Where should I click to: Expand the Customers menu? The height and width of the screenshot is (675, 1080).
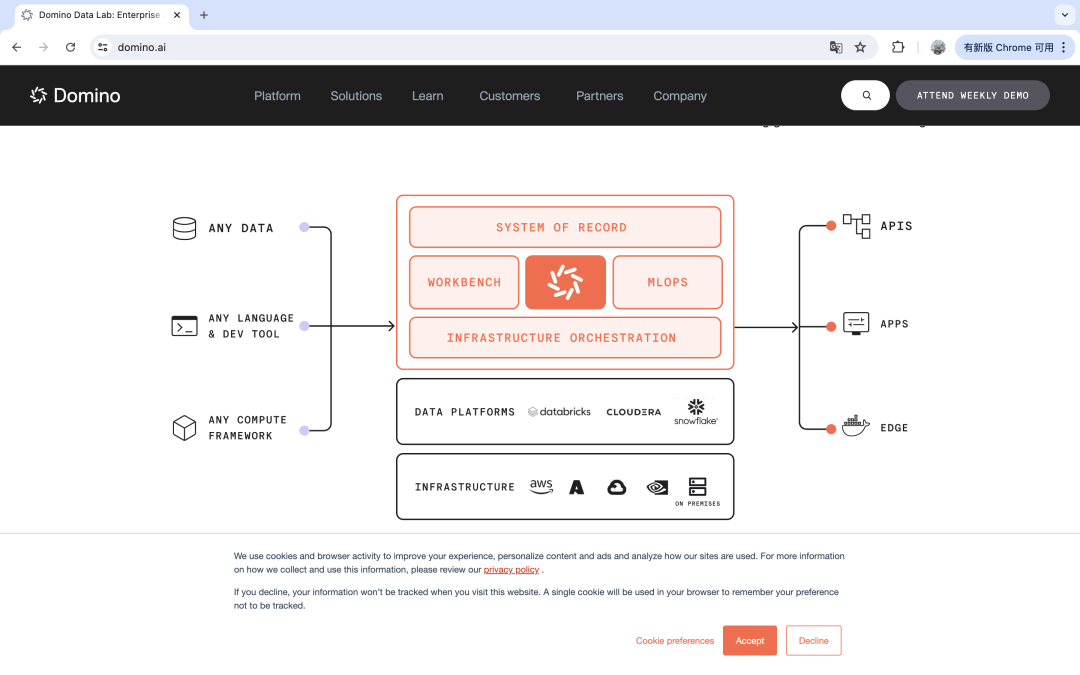[509, 96]
